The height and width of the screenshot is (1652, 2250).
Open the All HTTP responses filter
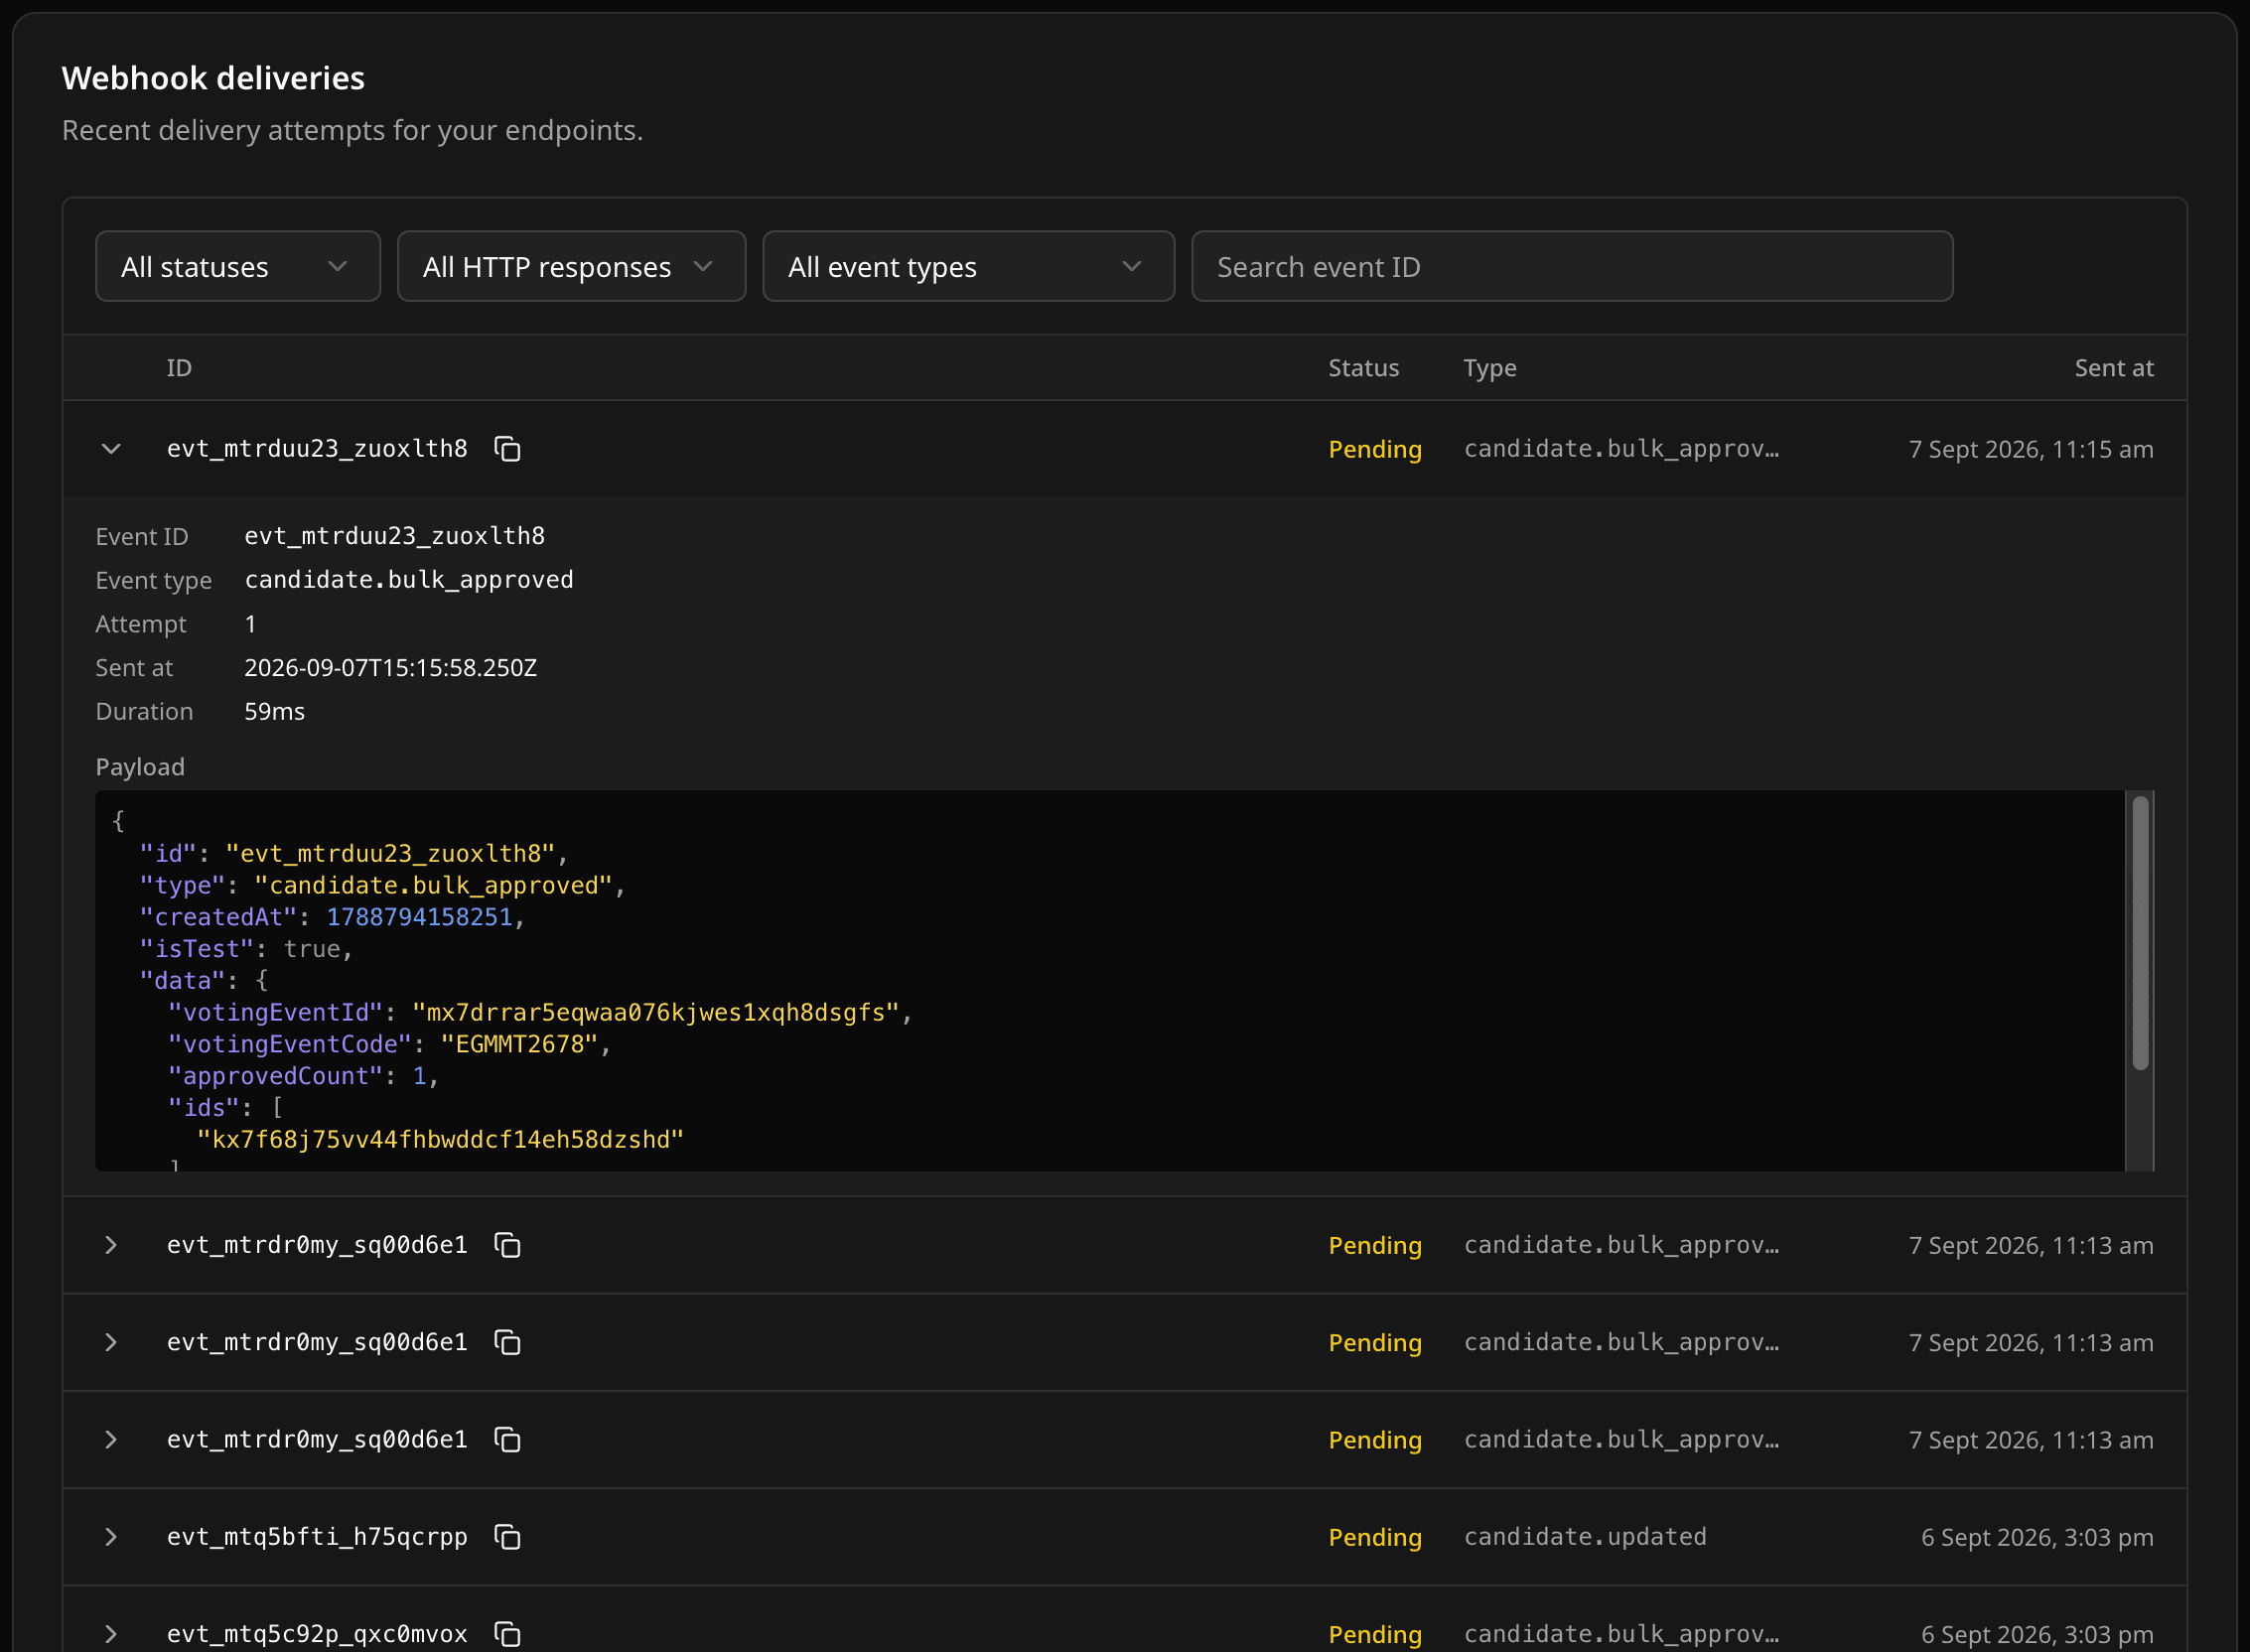[571, 267]
